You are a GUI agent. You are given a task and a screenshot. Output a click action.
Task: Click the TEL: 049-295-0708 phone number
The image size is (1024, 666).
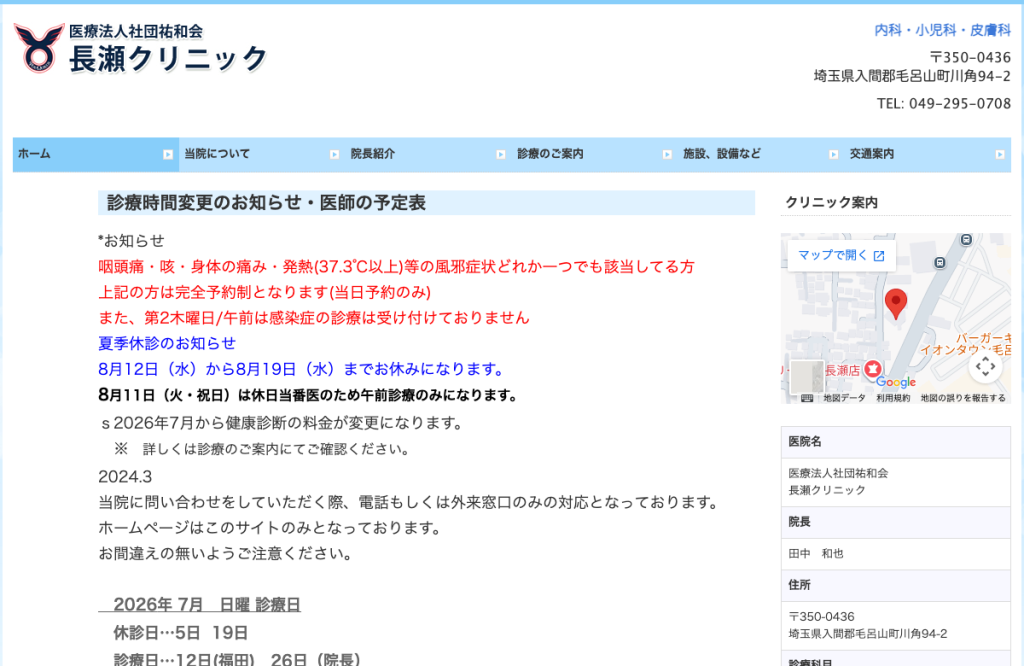coord(944,103)
